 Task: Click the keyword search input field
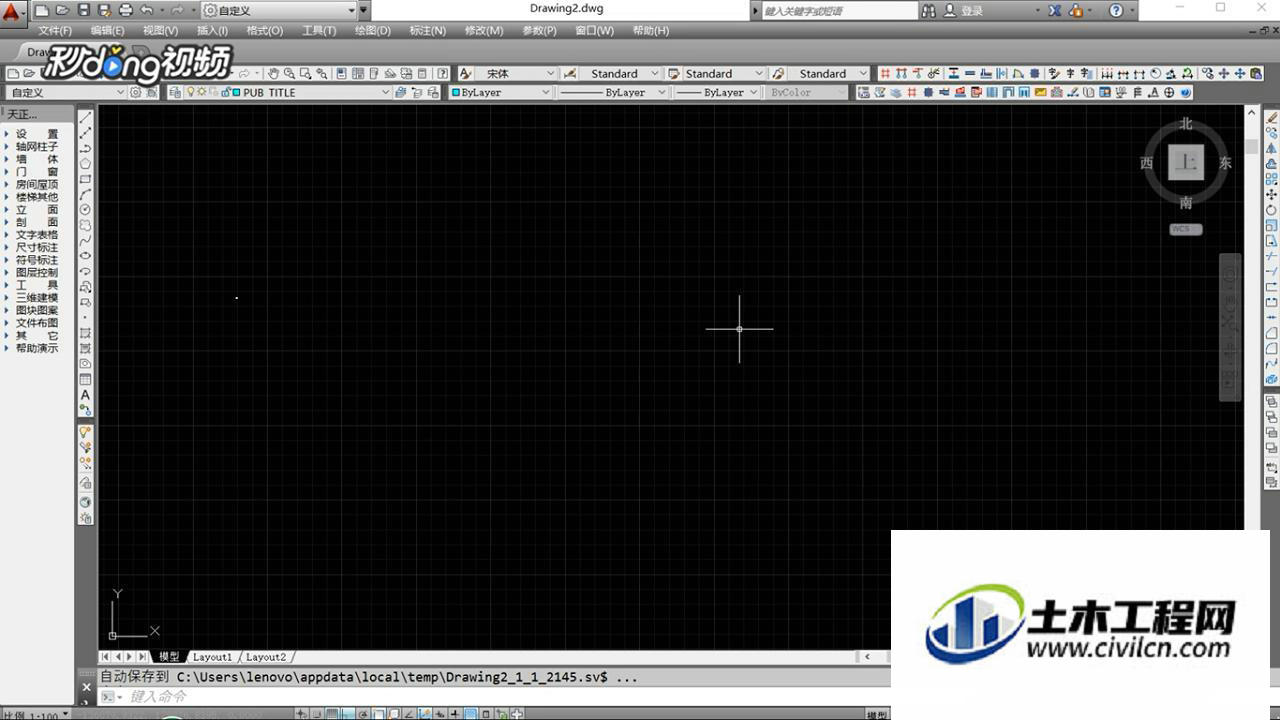[838, 11]
